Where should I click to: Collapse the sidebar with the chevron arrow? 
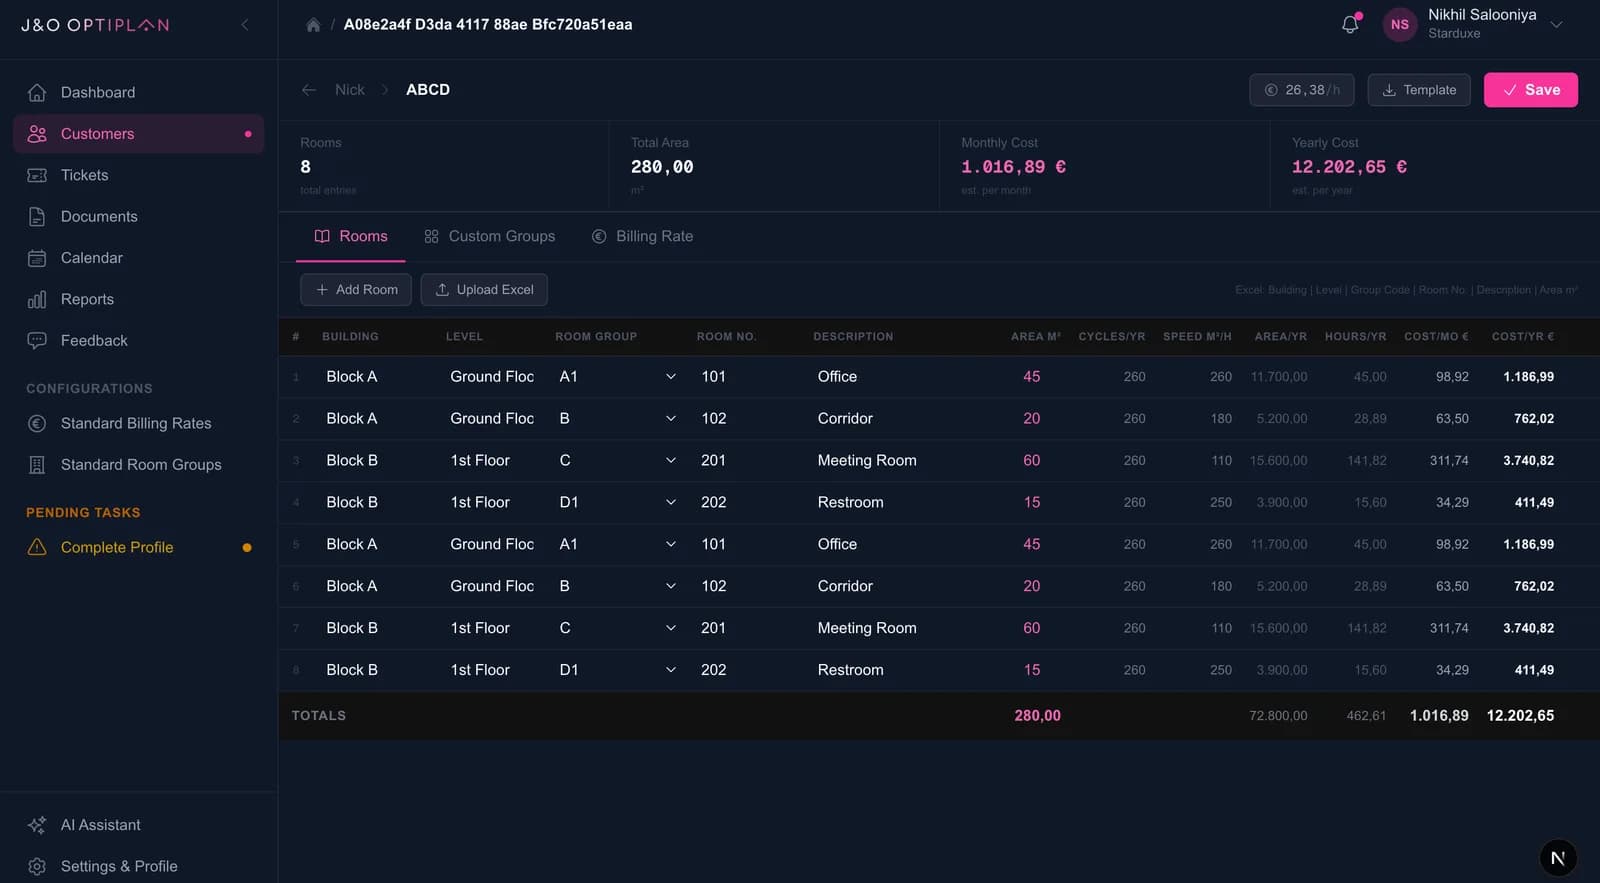click(245, 25)
